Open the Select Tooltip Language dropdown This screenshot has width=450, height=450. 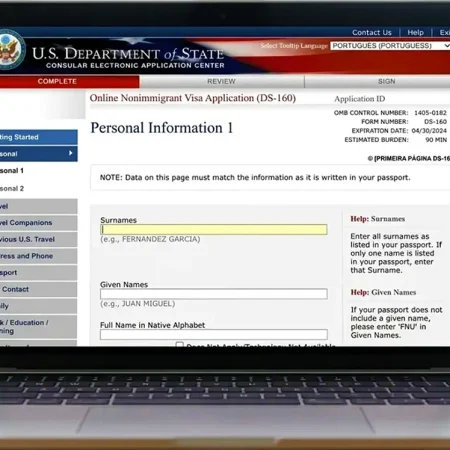(390, 46)
